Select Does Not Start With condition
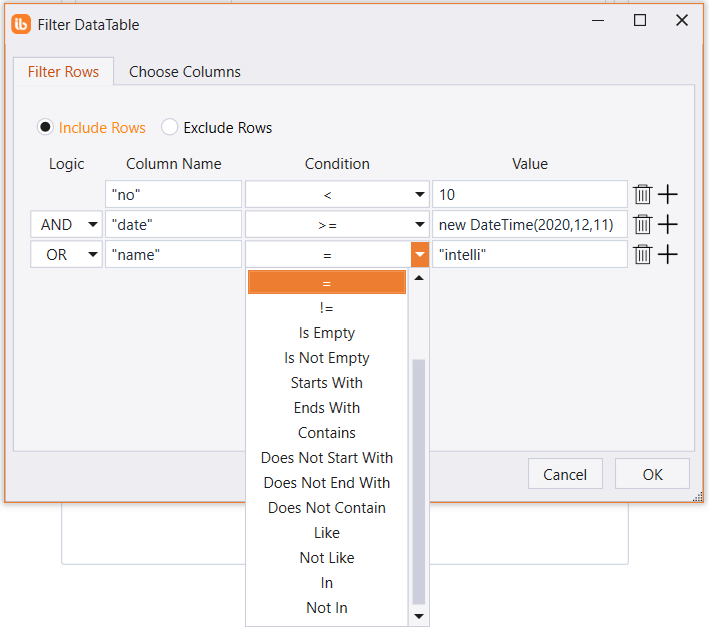Image resolution: width=709 pixels, height=631 pixels. pyautogui.click(x=326, y=458)
